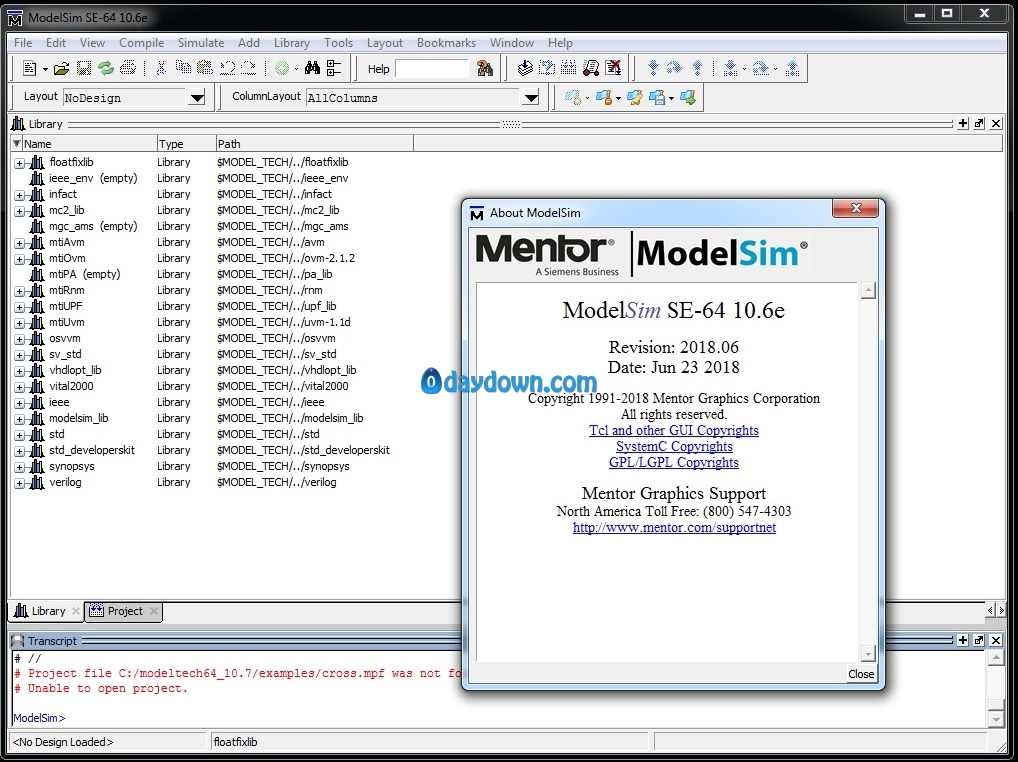The height and width of the screenshot is (762, 1018).
Task: Open the GPL/LGPL Copyrights link
Action: pyautogui.click(x=673, y=462)
